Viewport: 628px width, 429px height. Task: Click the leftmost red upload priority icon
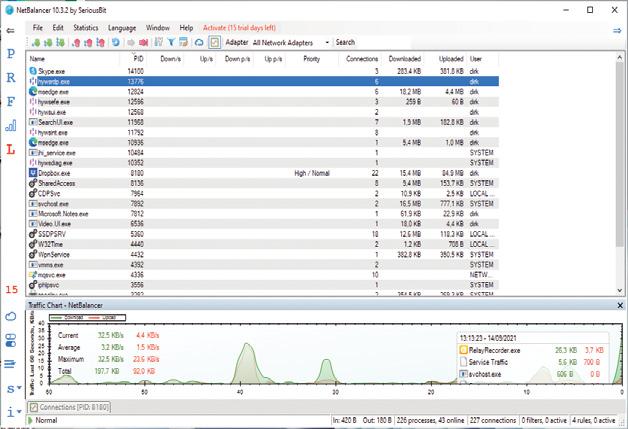pyautogui.click(x=76, y=42)
